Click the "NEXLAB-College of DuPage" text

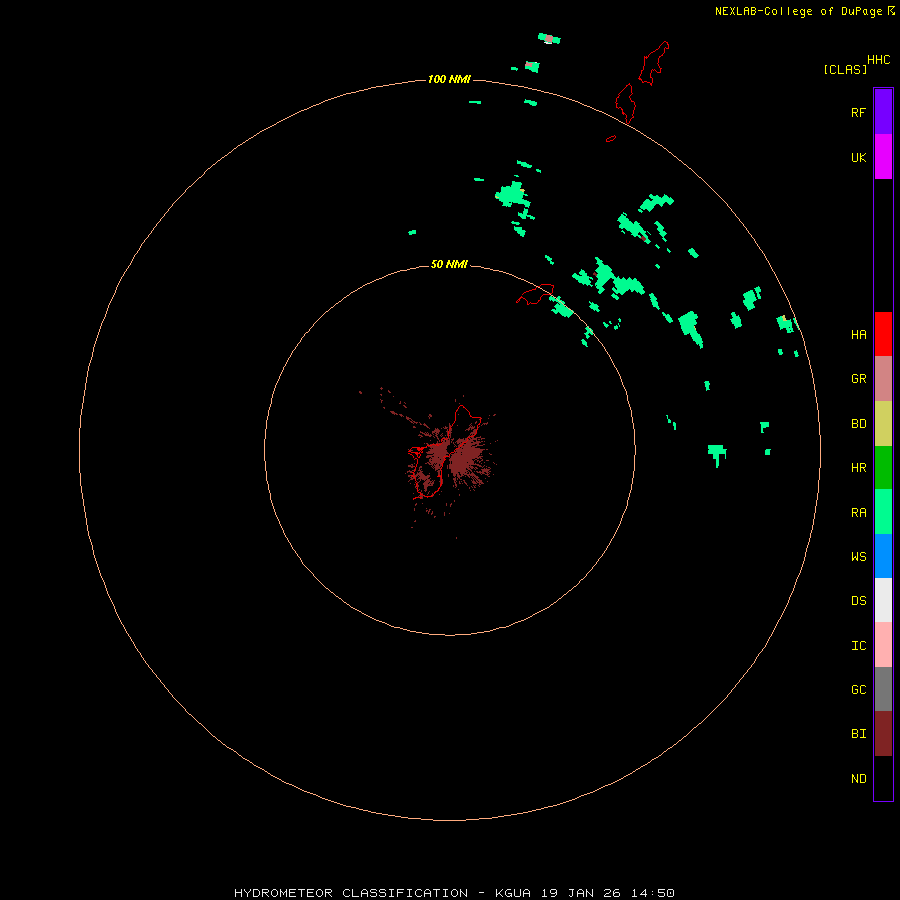[x=798, y=11]
